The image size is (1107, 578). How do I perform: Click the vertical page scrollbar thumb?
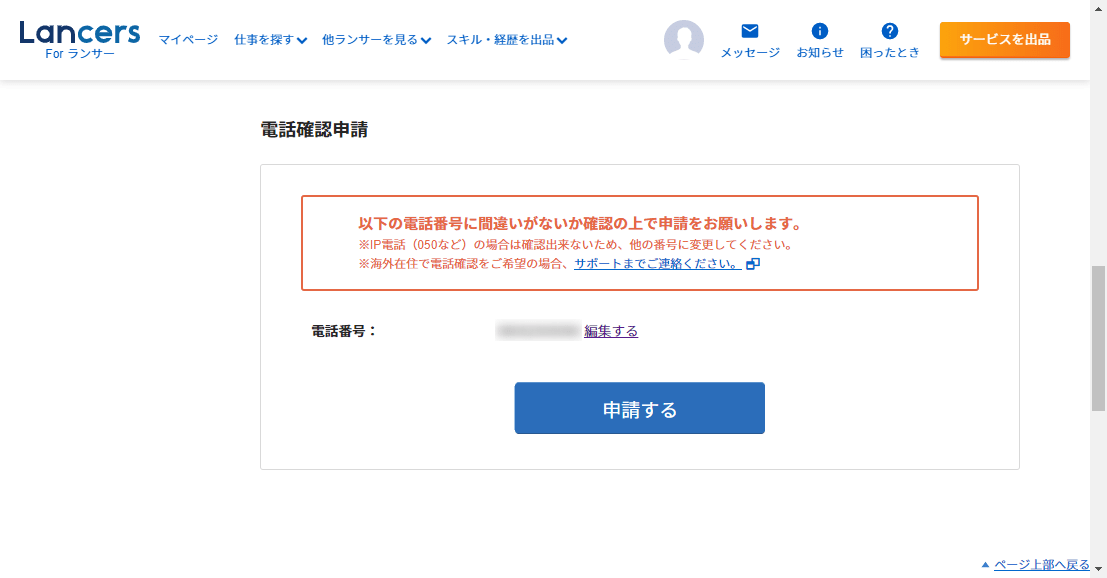coord(1098,337)
